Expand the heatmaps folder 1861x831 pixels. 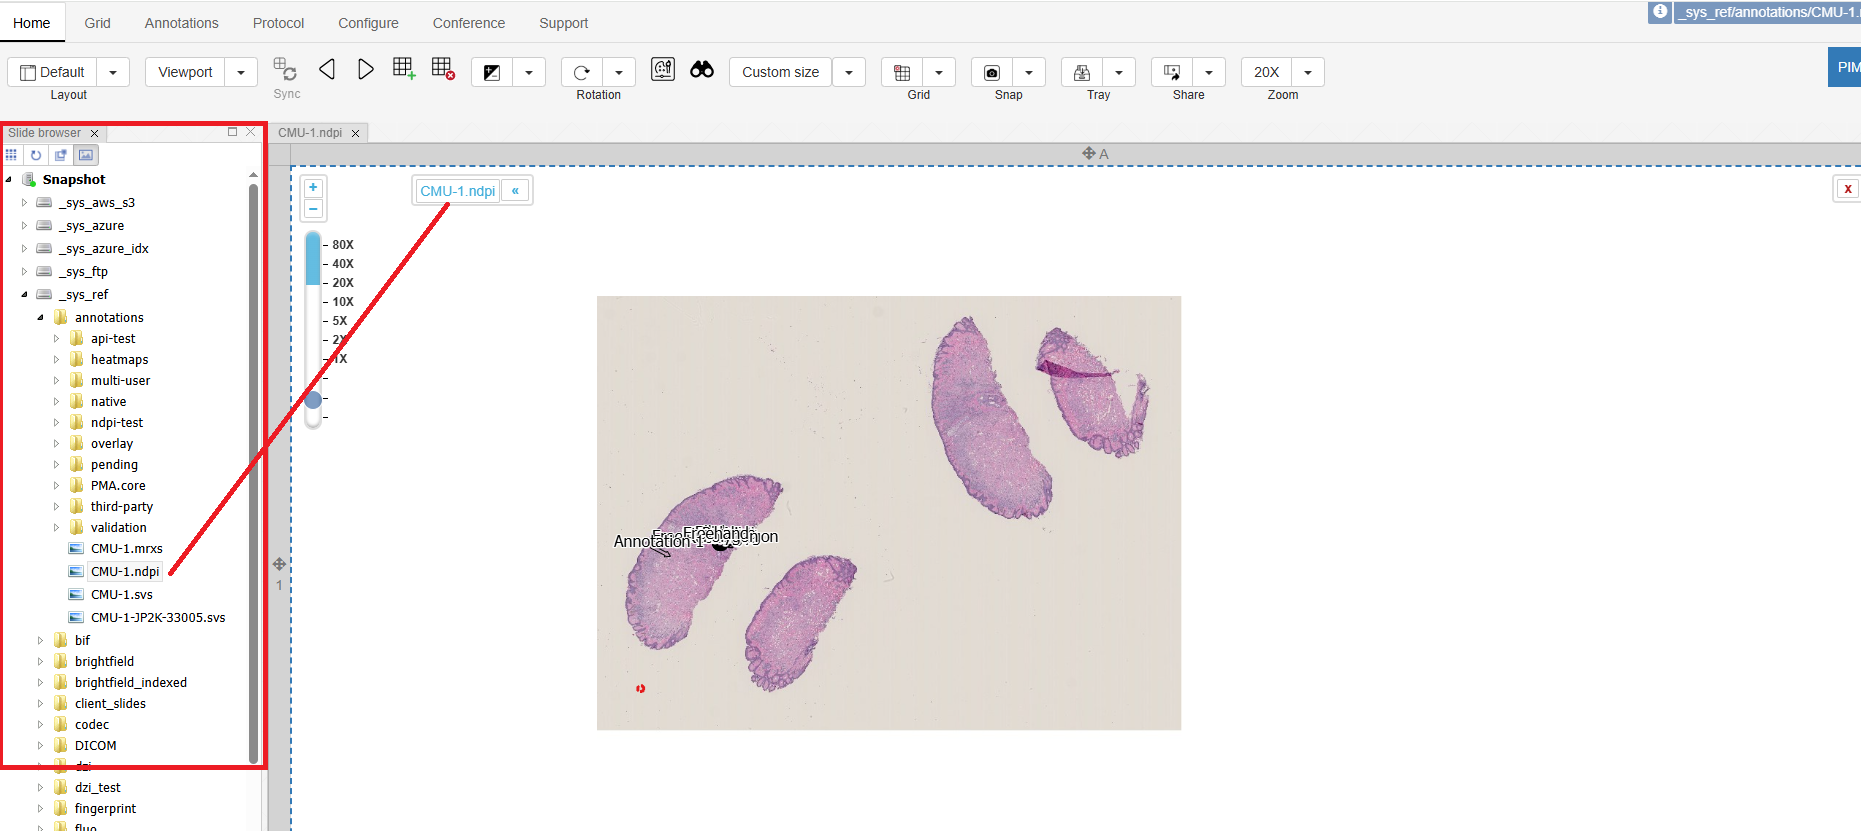click(x=57, y=360)
